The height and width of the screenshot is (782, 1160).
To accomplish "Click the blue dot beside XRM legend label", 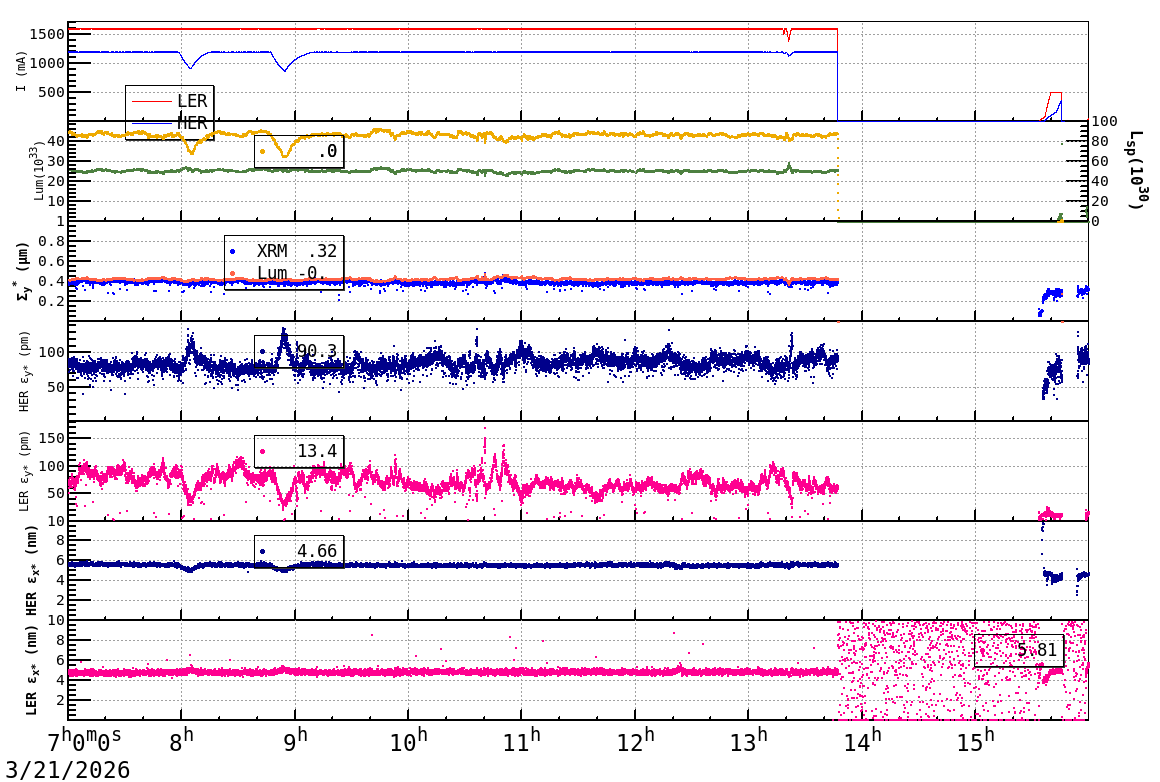I will 232,252.
